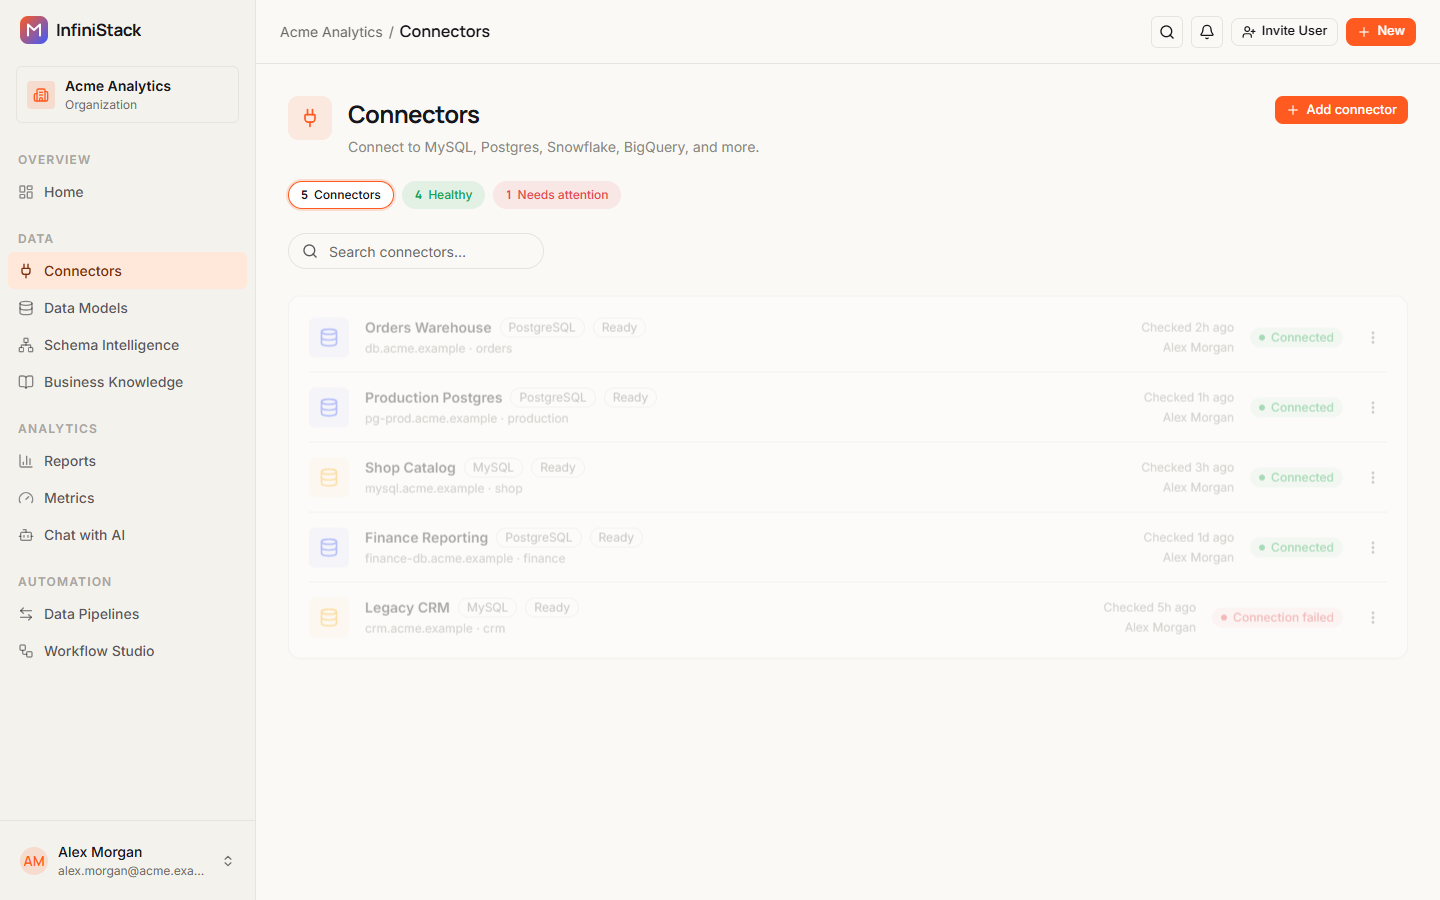Click 'db.acme.example · orders' host text
This screenshot has height=900, width=1440.
click(x=438, y=349)
